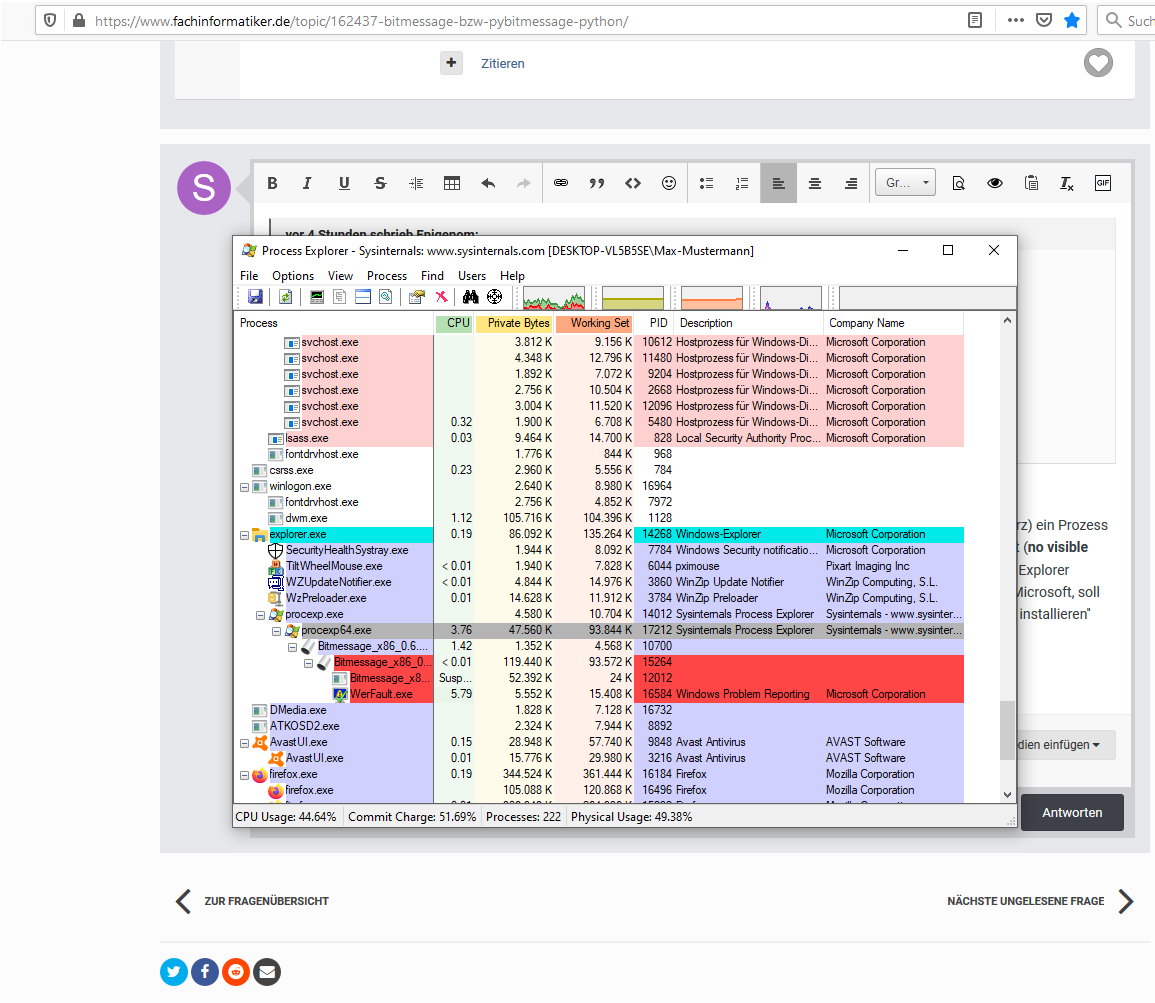Insert a bulleted list
Viewport: 1155px width, 1003px height.
[x=706, y=183]
